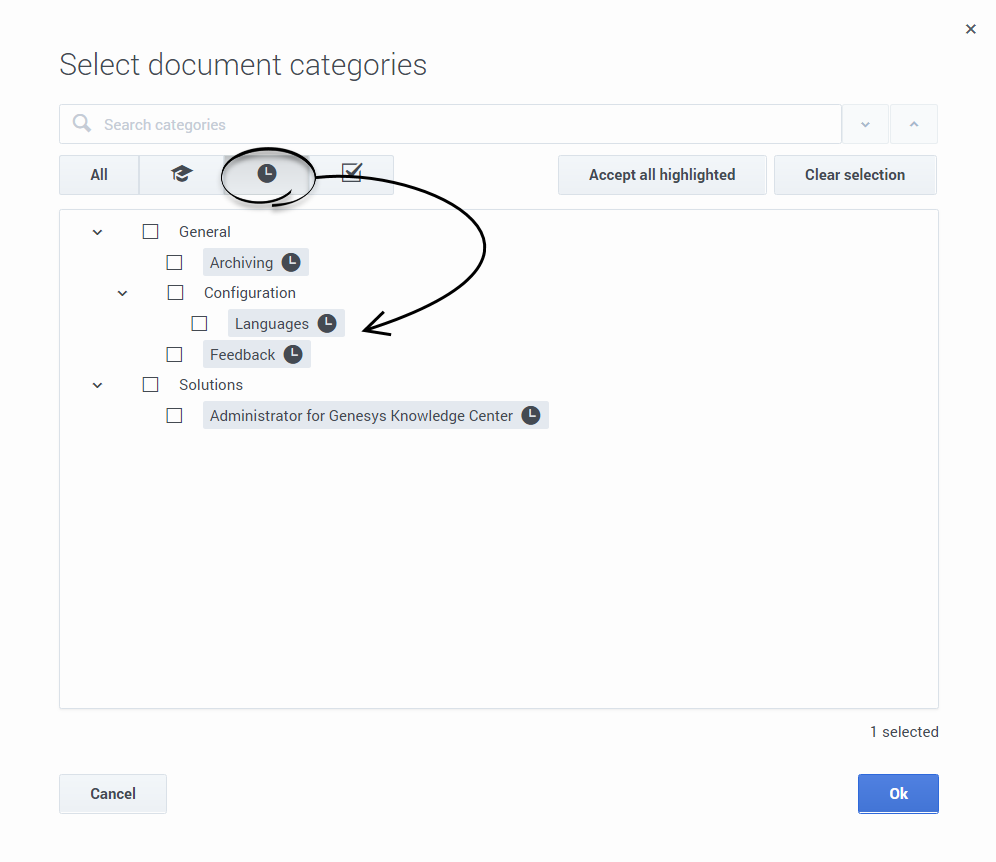Click the graduation cap filter icon
Viewport: 996px width, 862px height.
(181, 174)
